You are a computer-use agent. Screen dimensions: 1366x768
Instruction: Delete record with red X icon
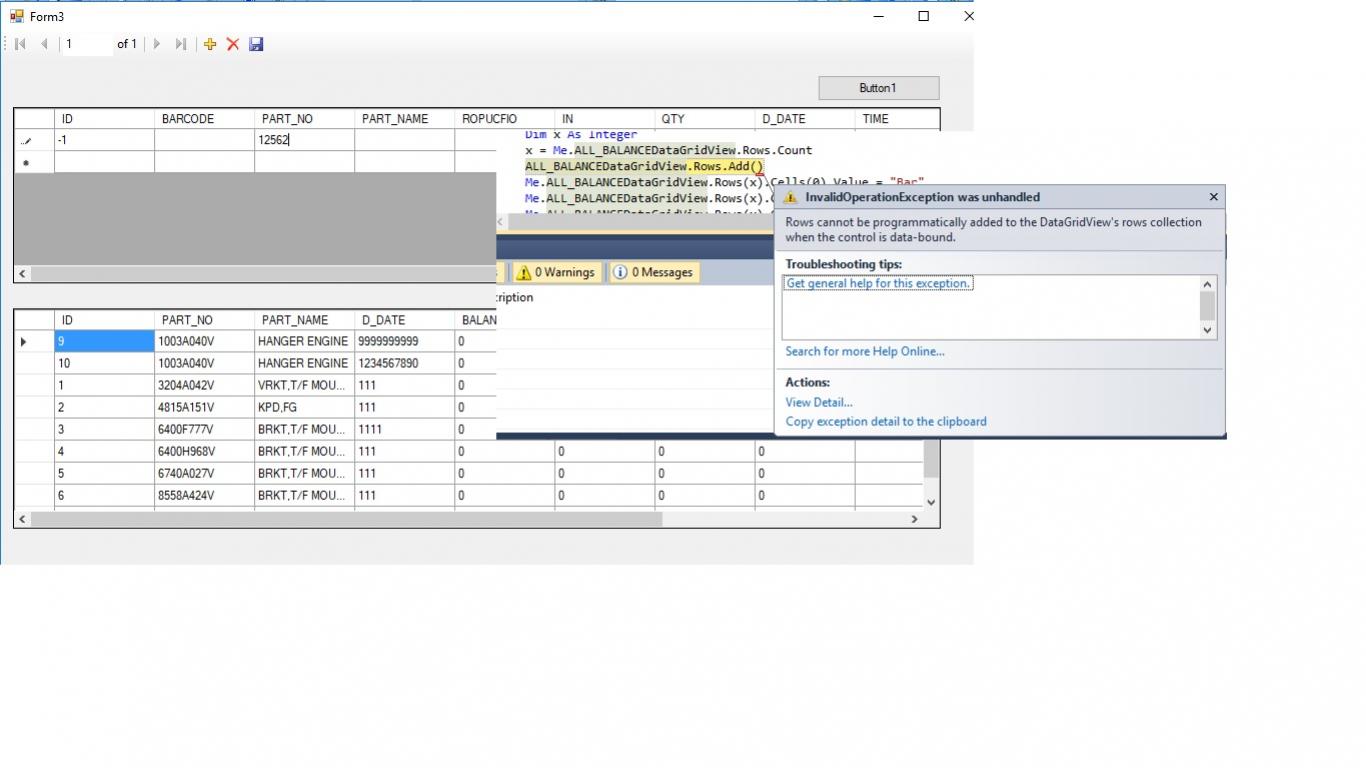point(233,44)
